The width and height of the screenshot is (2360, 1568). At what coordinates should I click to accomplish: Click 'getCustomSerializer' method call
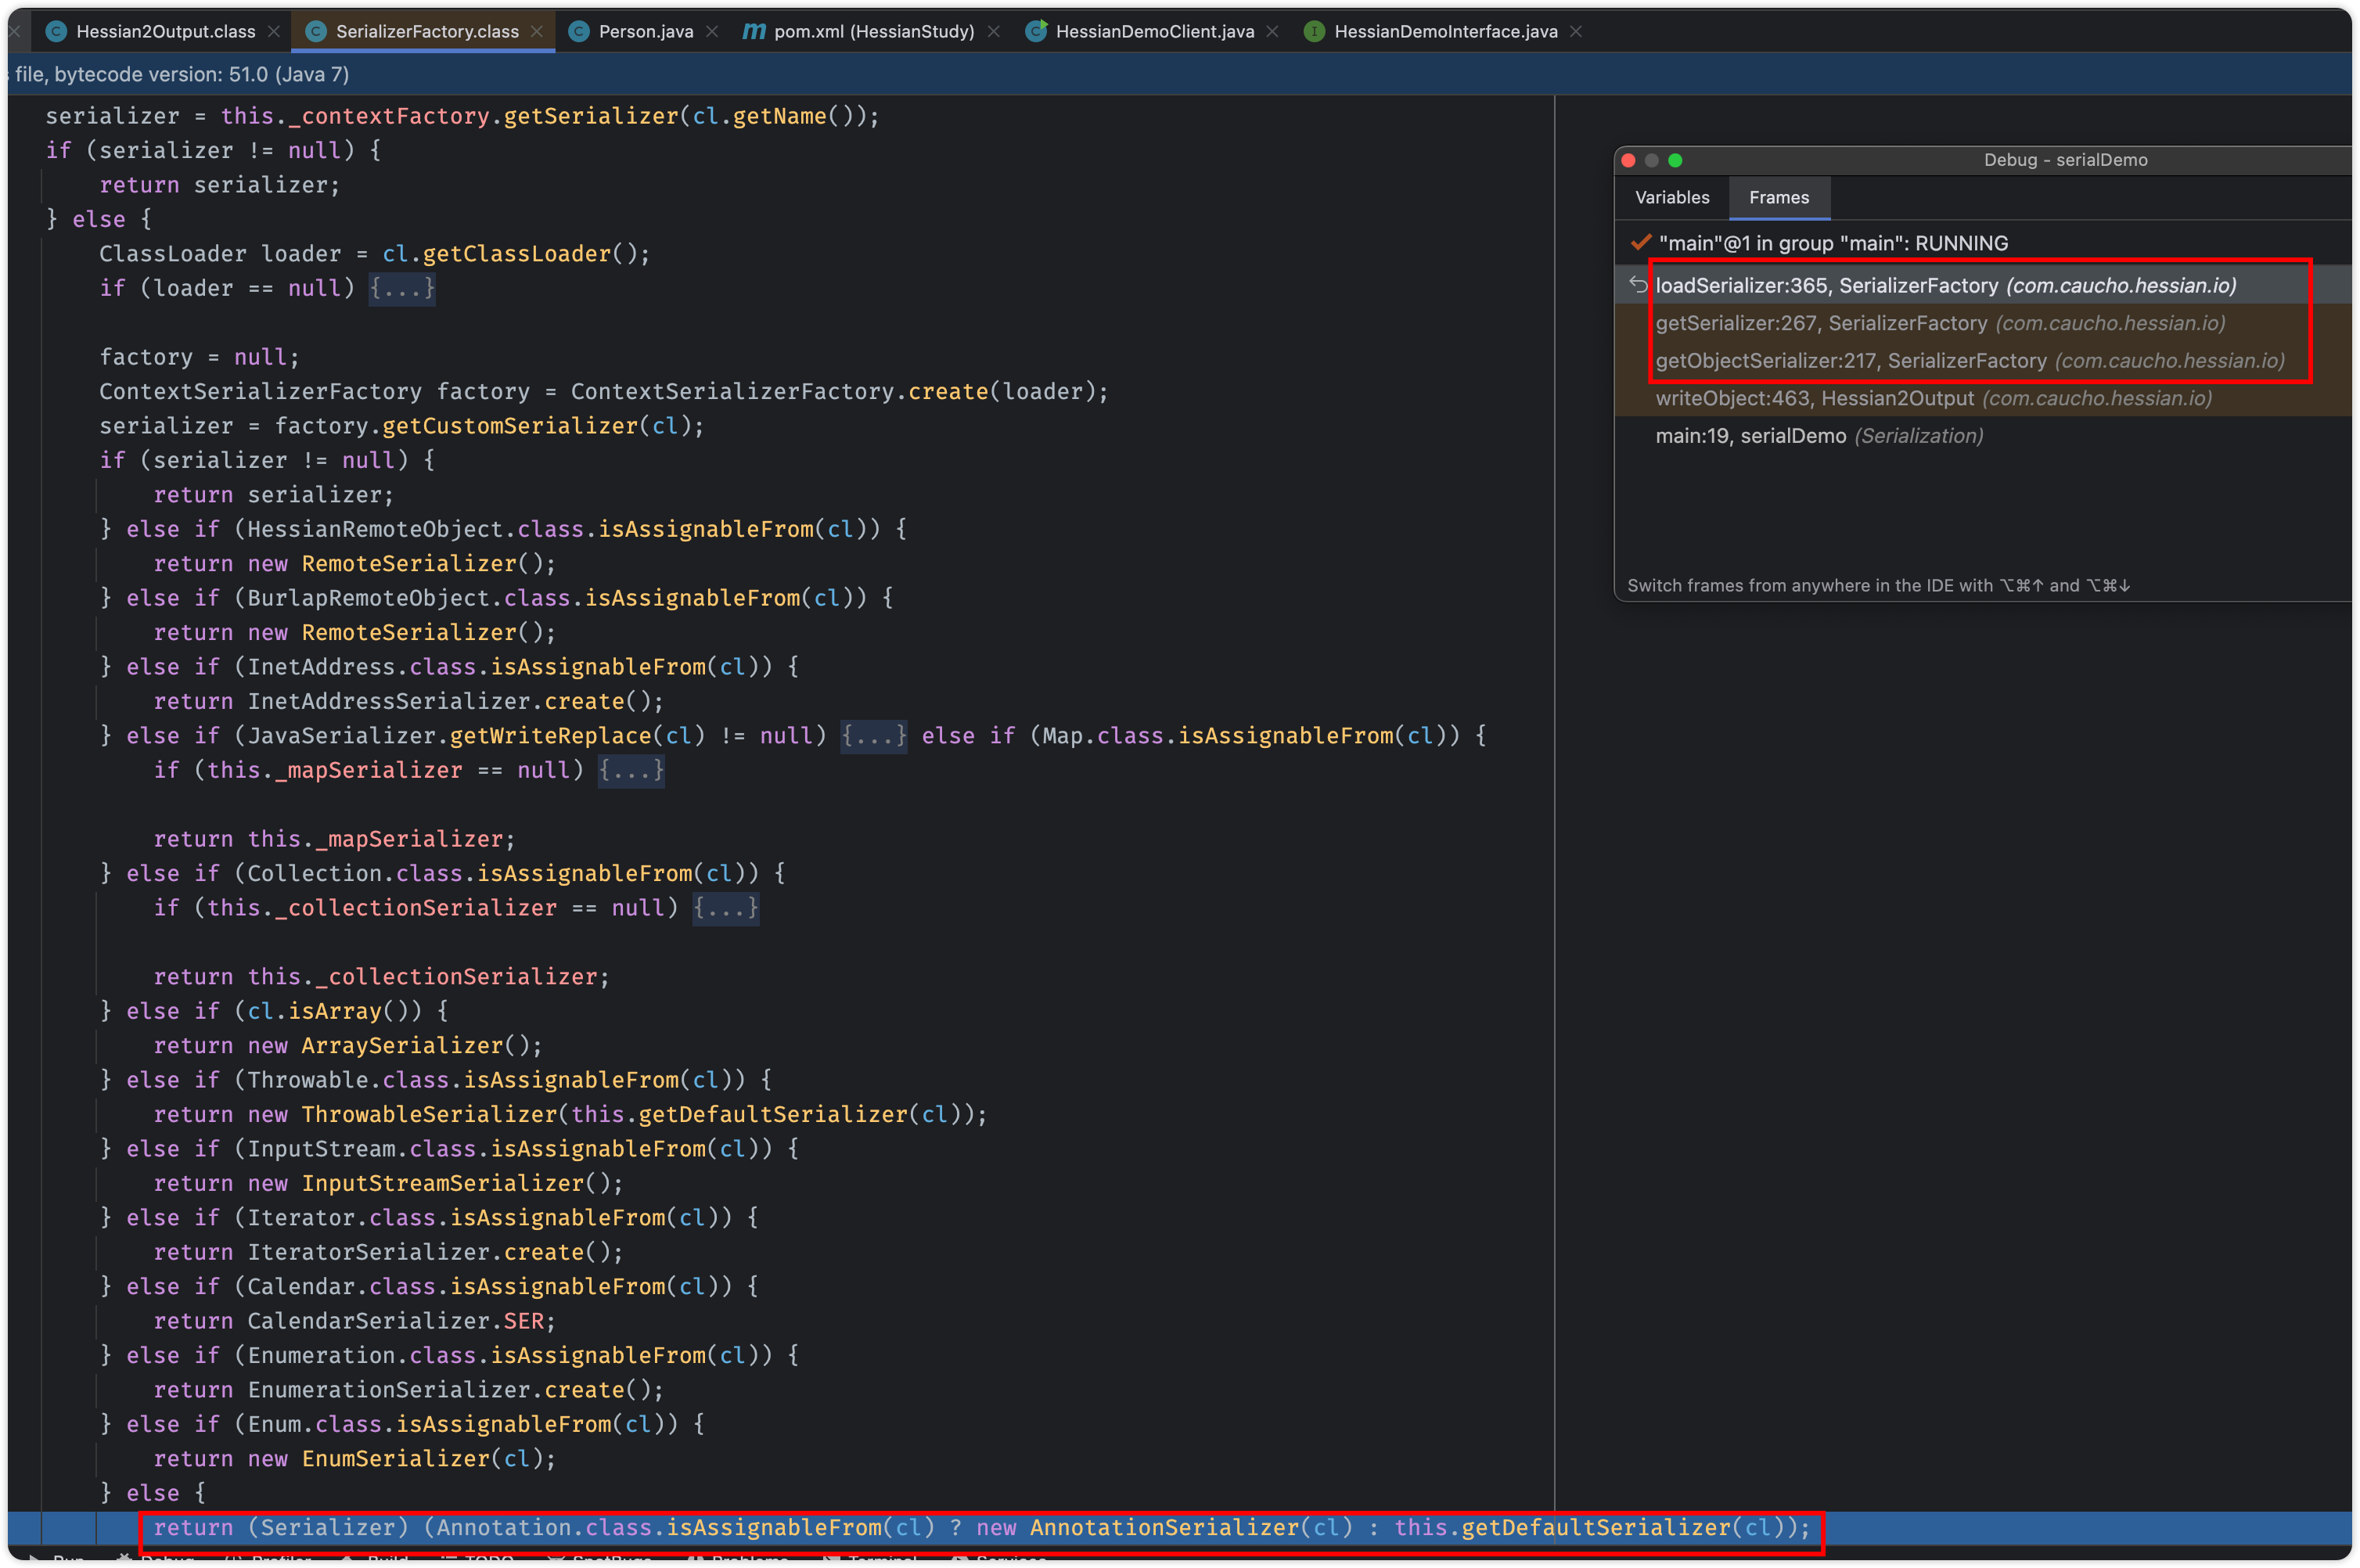tap(510, 426)
